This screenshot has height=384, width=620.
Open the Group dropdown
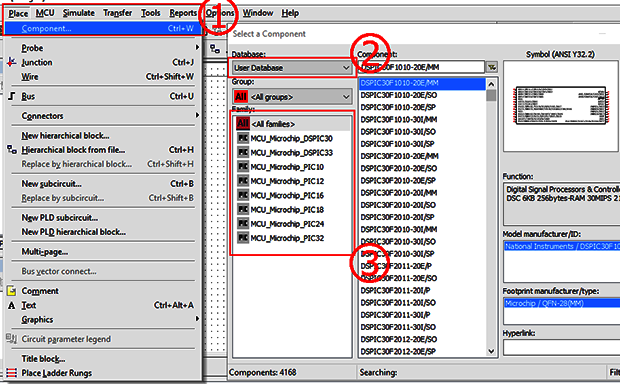click(292, 96)
